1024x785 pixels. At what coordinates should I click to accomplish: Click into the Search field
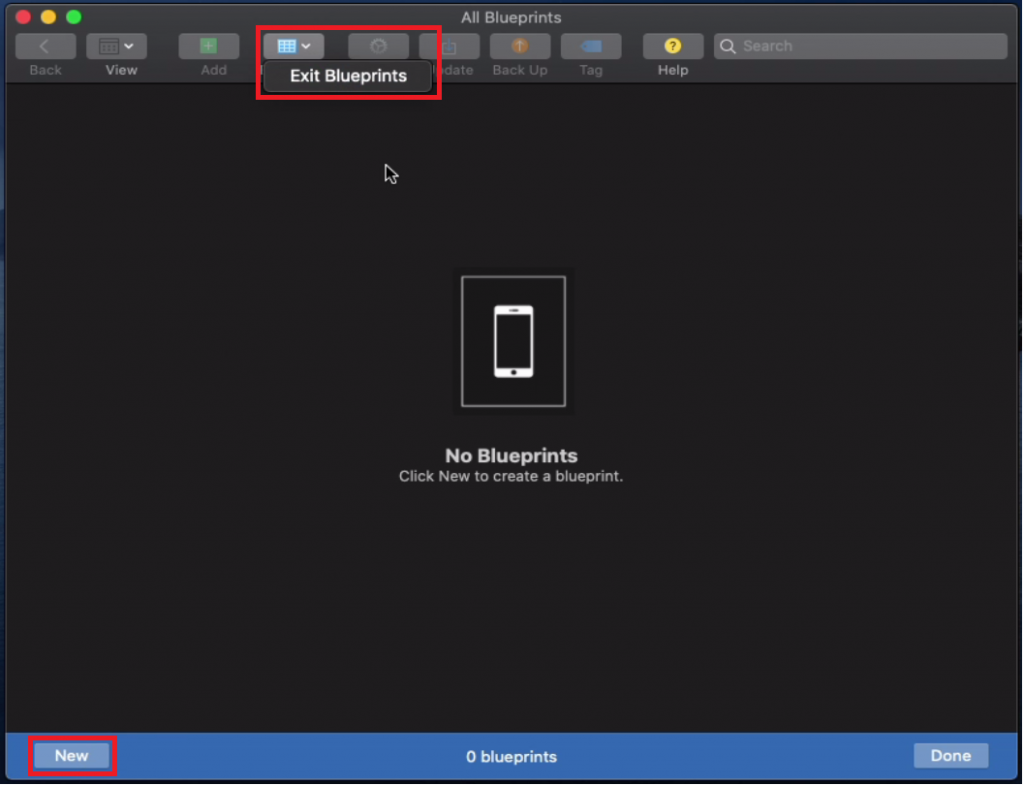coord(870,46)
